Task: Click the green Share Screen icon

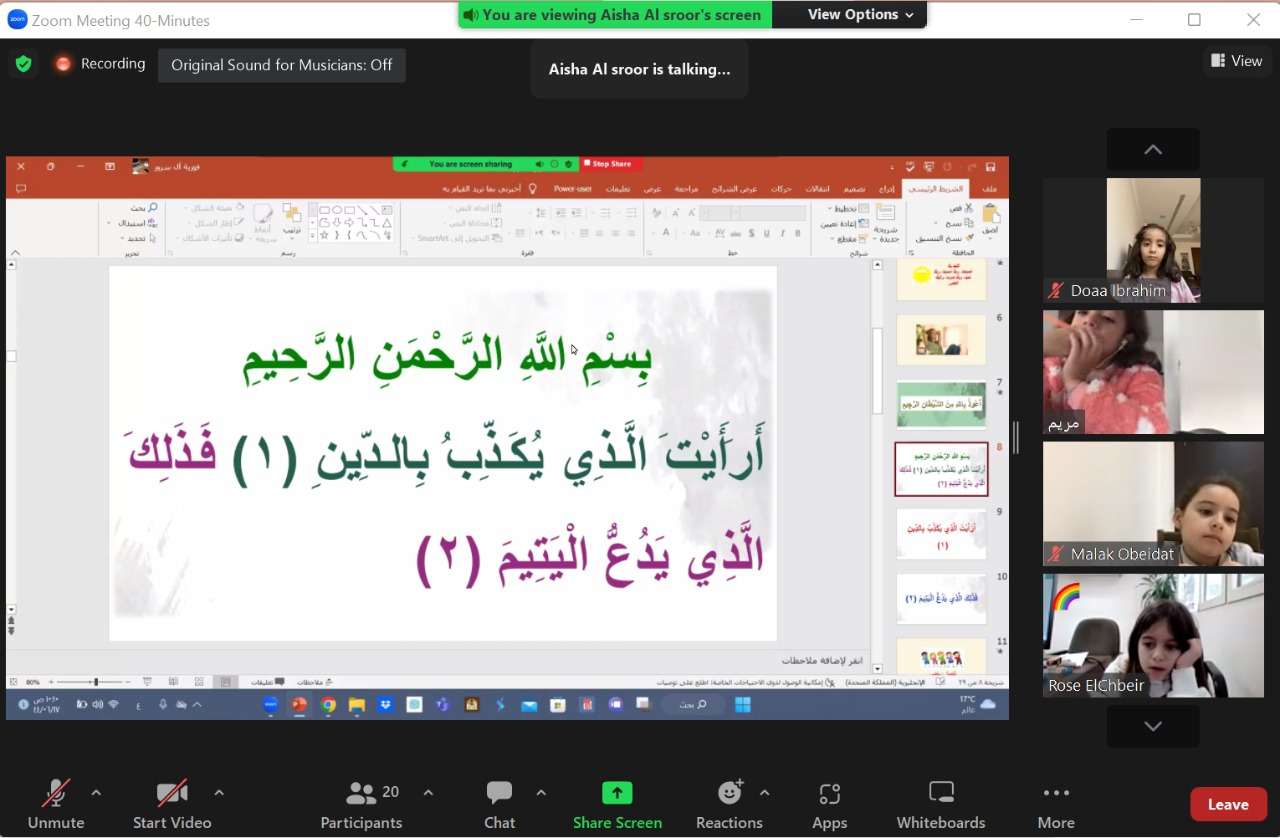Action: point(617,793)
